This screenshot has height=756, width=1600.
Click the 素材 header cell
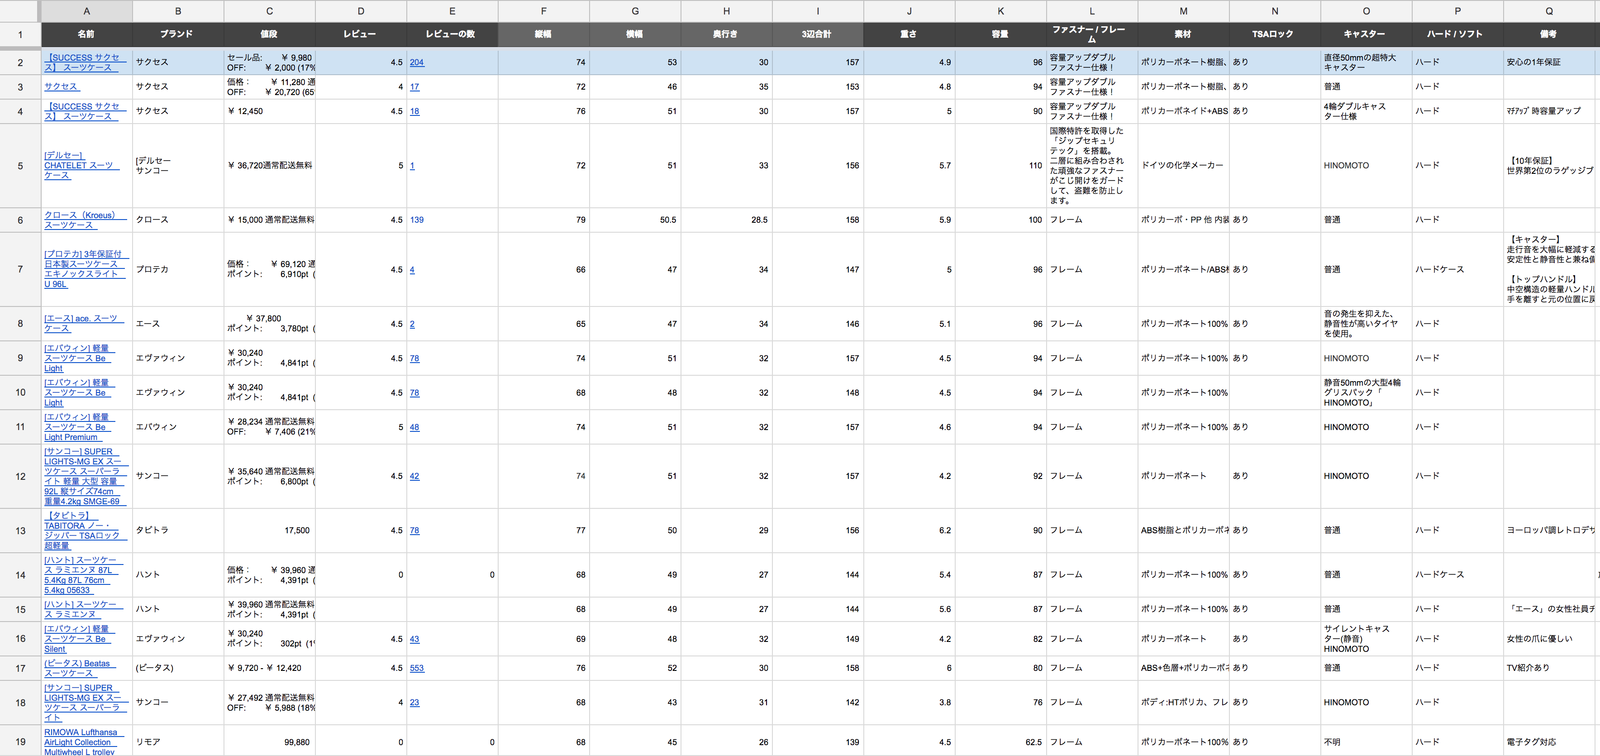pyautogui.click(x=1183, y=34)
